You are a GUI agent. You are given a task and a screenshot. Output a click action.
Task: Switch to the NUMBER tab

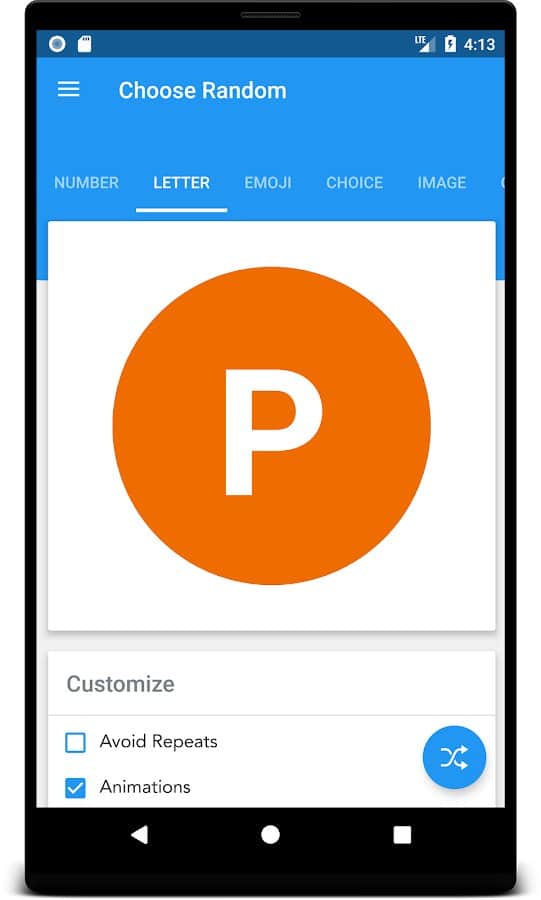point(86,183)
